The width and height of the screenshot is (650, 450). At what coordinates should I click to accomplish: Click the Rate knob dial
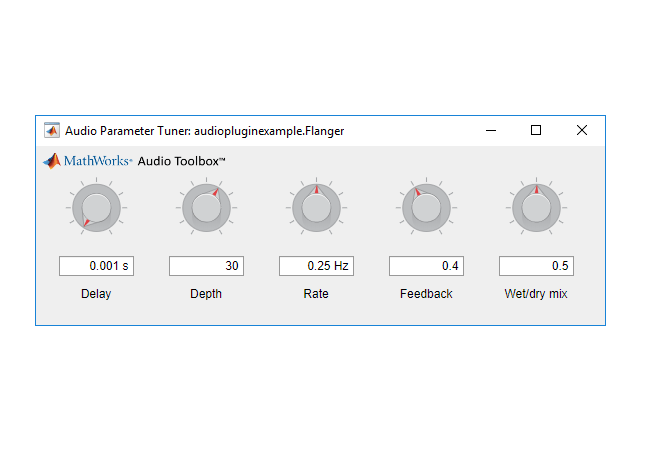pyautogui.click(x=316, y=208)
